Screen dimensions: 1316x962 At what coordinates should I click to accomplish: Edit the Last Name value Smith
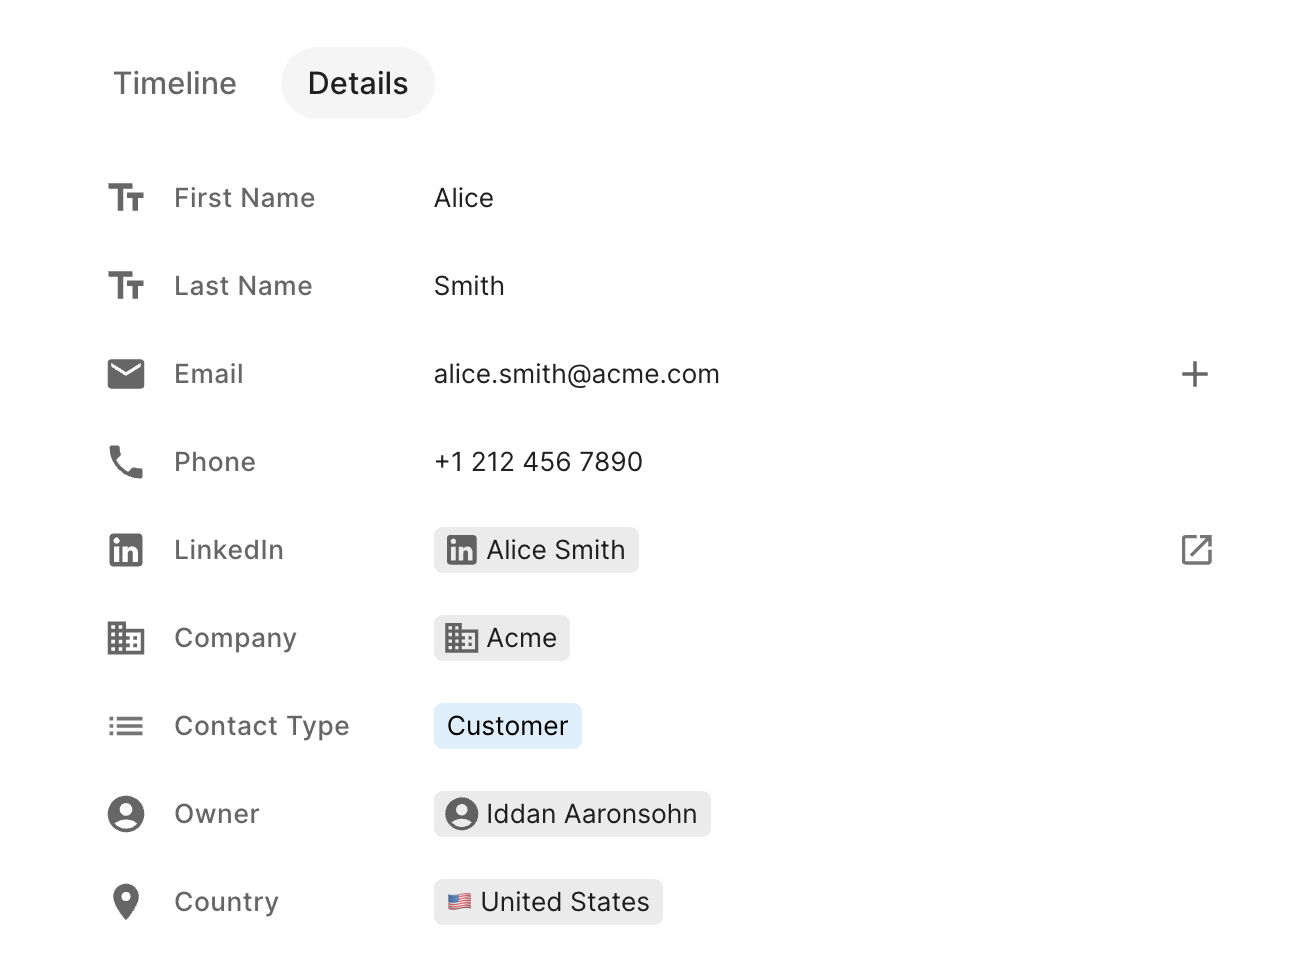pyautogui.click(x=469, y=286)
